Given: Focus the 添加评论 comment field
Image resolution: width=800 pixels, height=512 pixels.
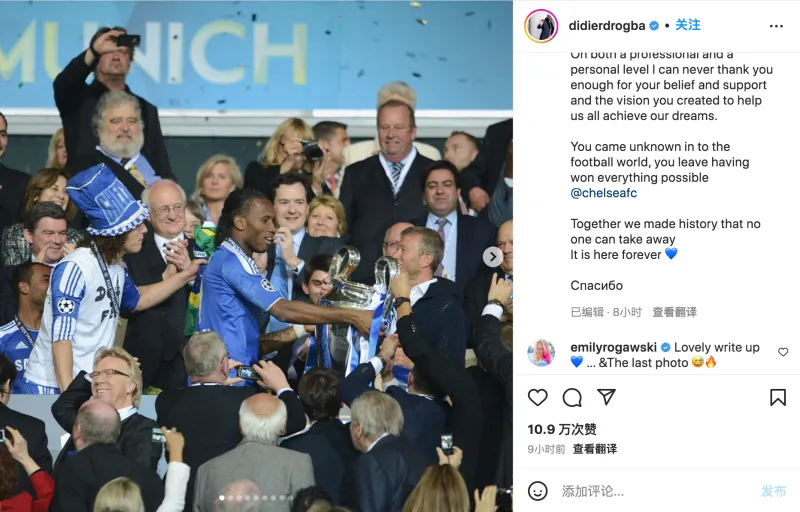Looking at the screenshot, I should [658, 491].
